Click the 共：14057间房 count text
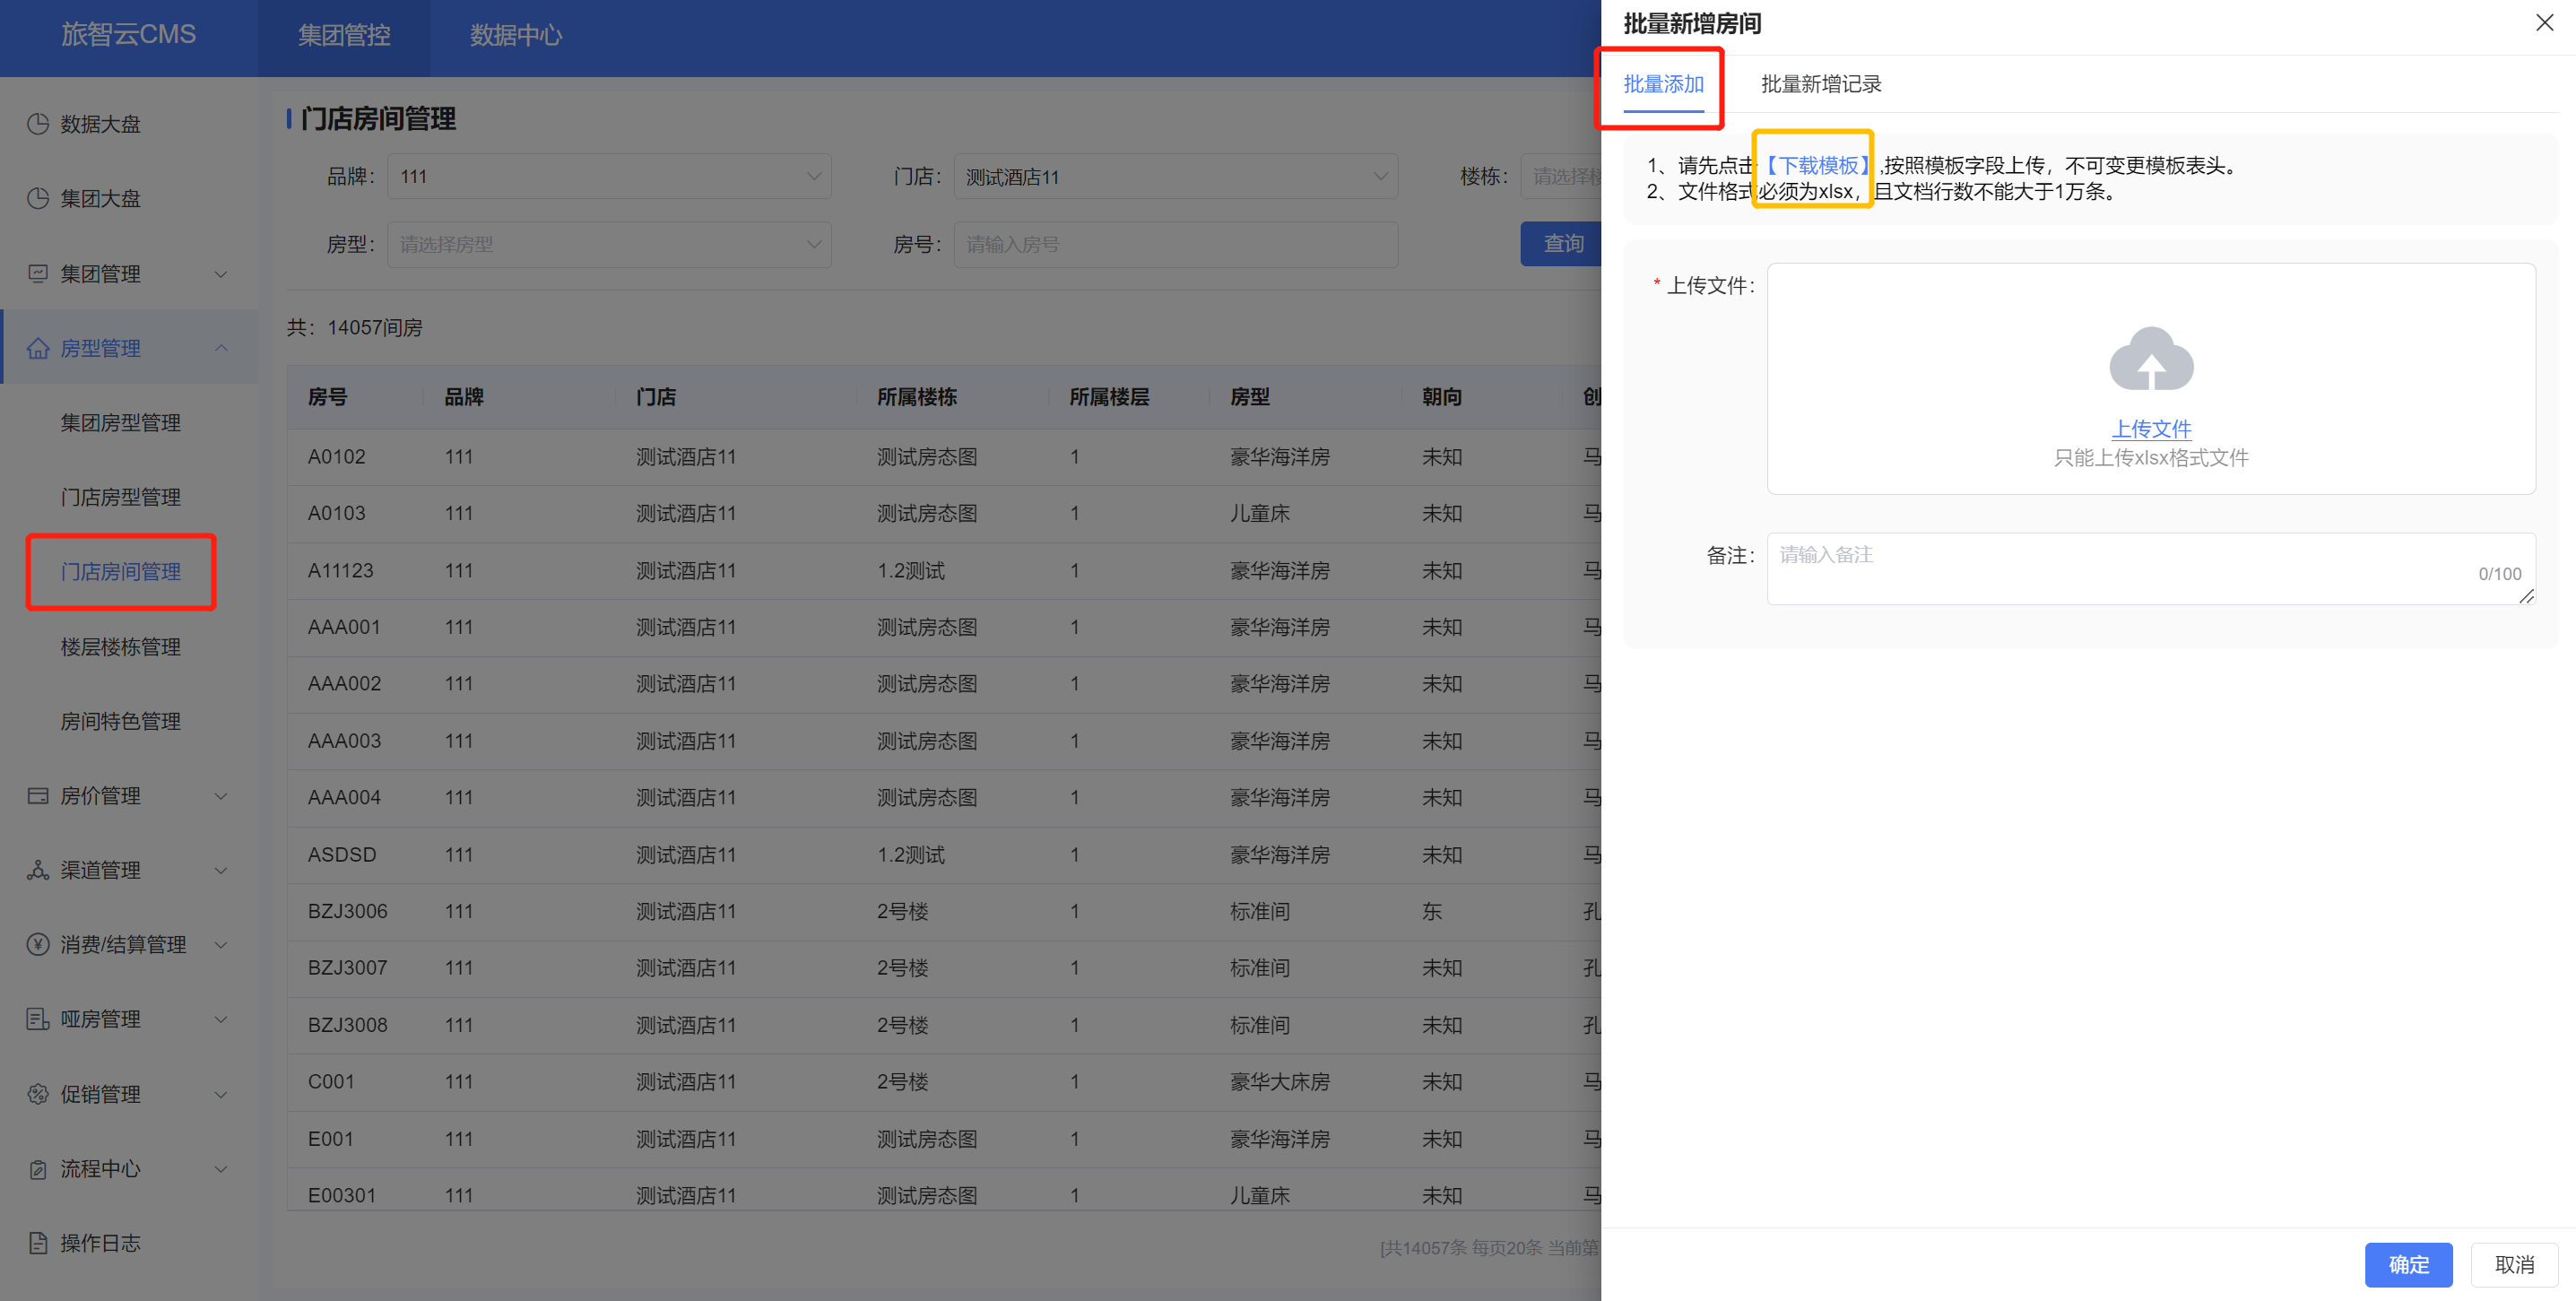 click(x=355, y=328)
